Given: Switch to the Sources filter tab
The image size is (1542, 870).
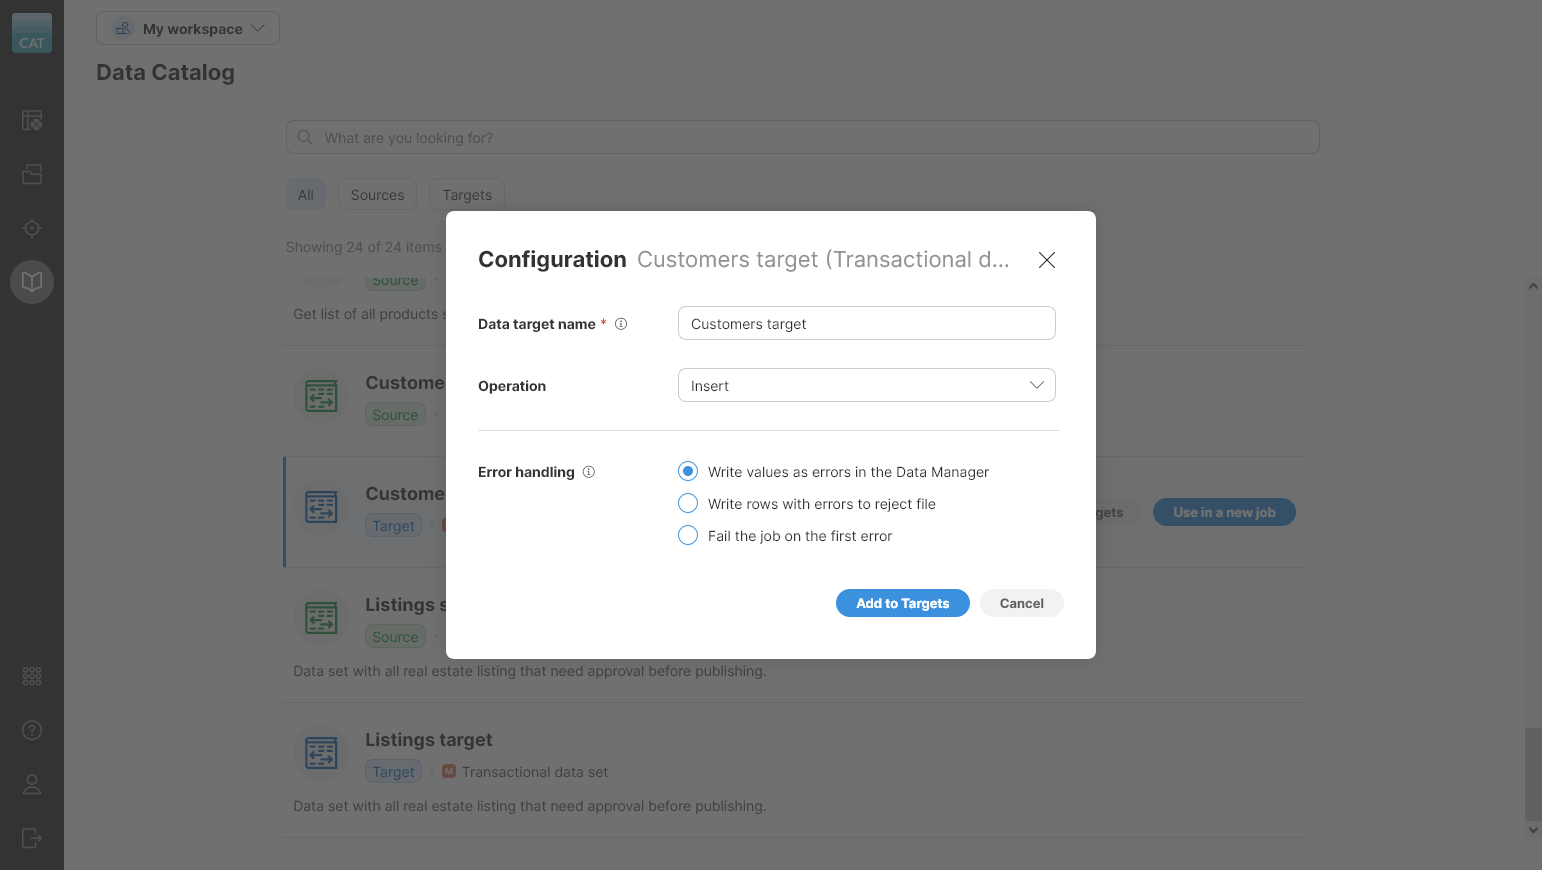Looking at the screenshot, I should [377, 194].
